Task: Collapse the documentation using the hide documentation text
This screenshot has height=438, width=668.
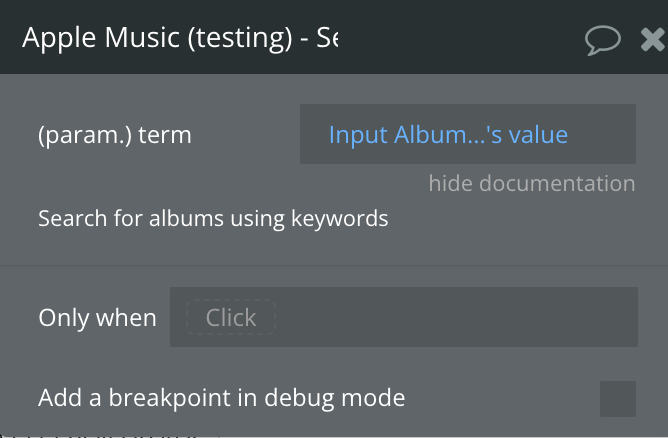Action: coord(532,183)
